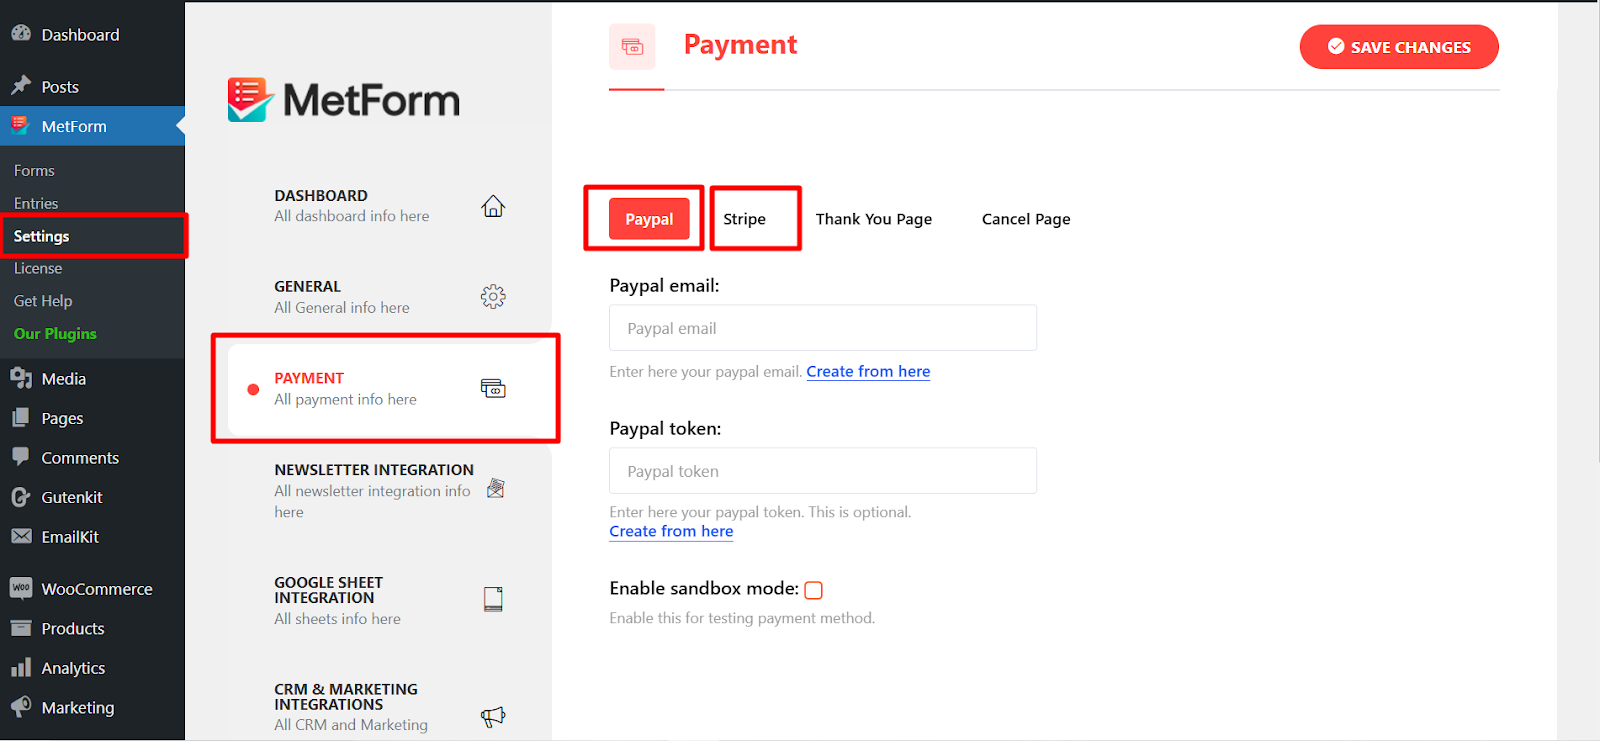Open GOOGLE SHEET INTEGRATION section
Image resolution: width=1600 pixels, height=741 pixels.
(390, 600)
